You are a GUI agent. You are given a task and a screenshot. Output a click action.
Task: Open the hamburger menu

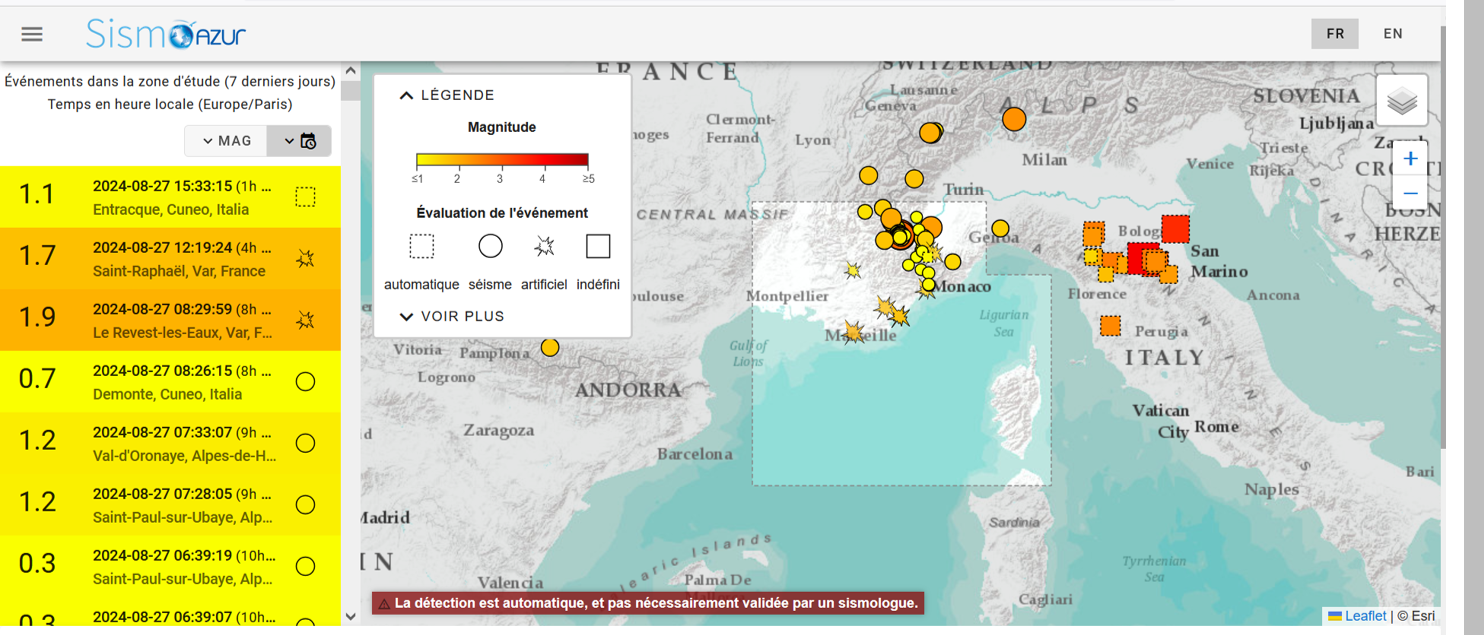32,34
